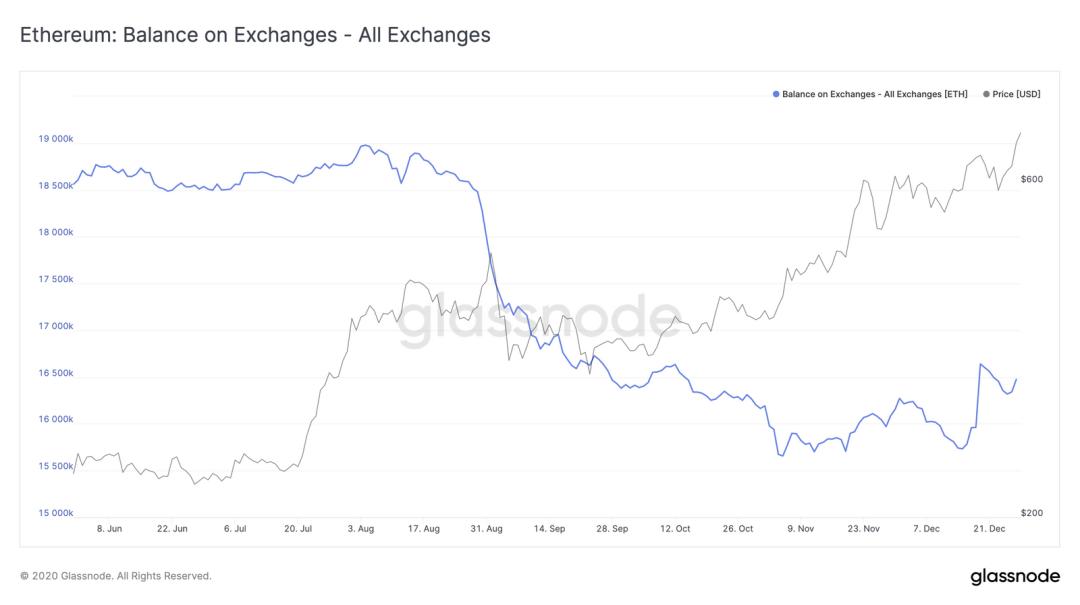Select the 31. Aug x-axis date label

tap(486, 529)
